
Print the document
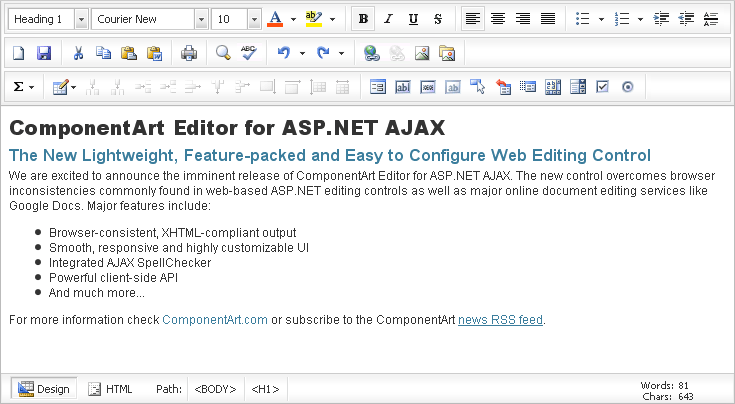[x=189, y=53]
